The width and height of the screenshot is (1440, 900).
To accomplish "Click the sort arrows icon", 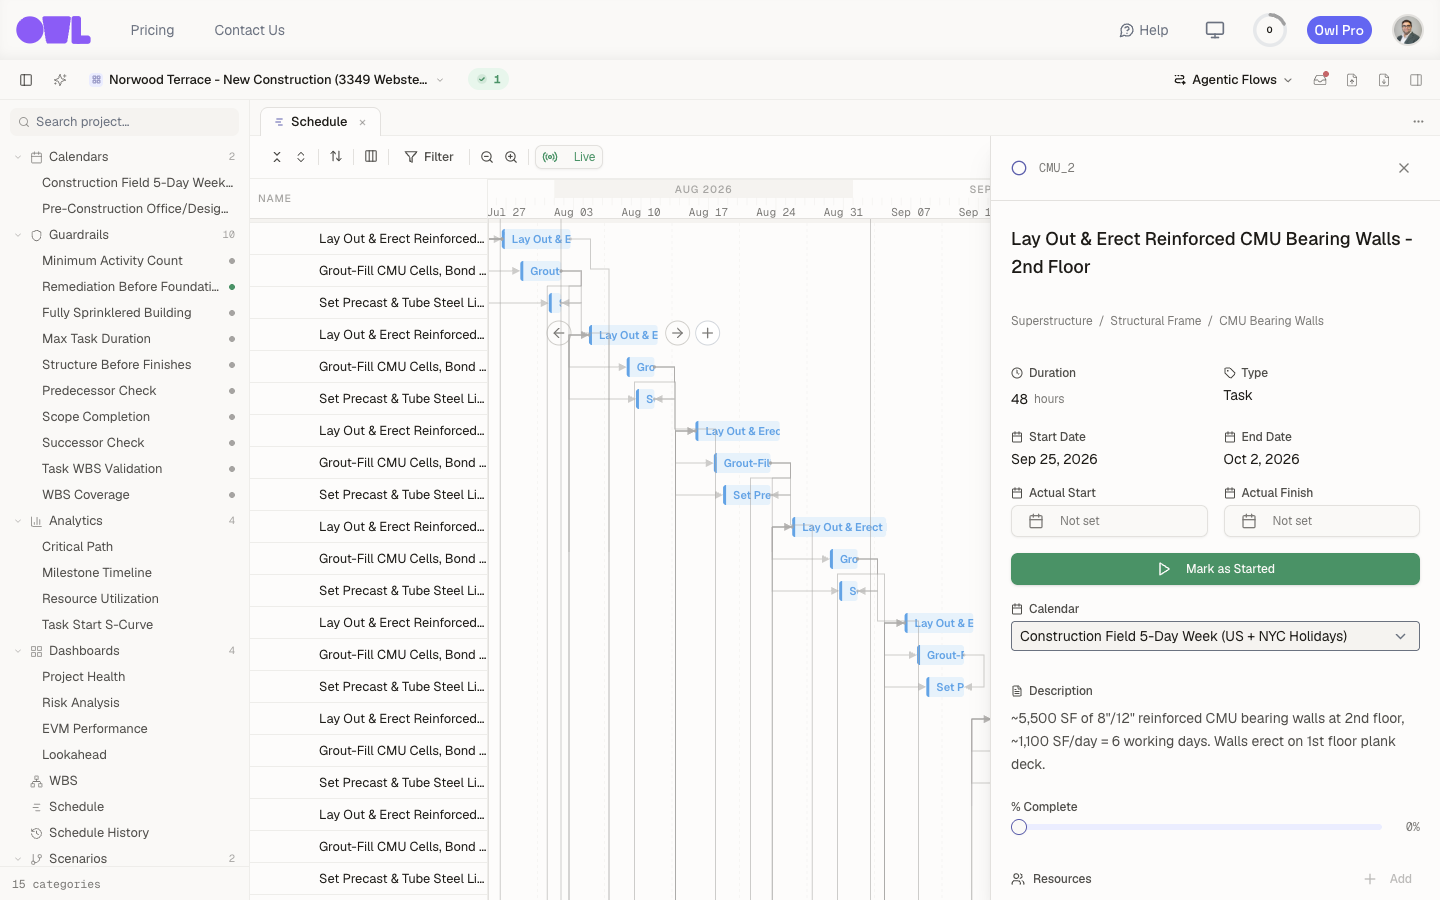I will pyautogui.click(x=336, y=156).
